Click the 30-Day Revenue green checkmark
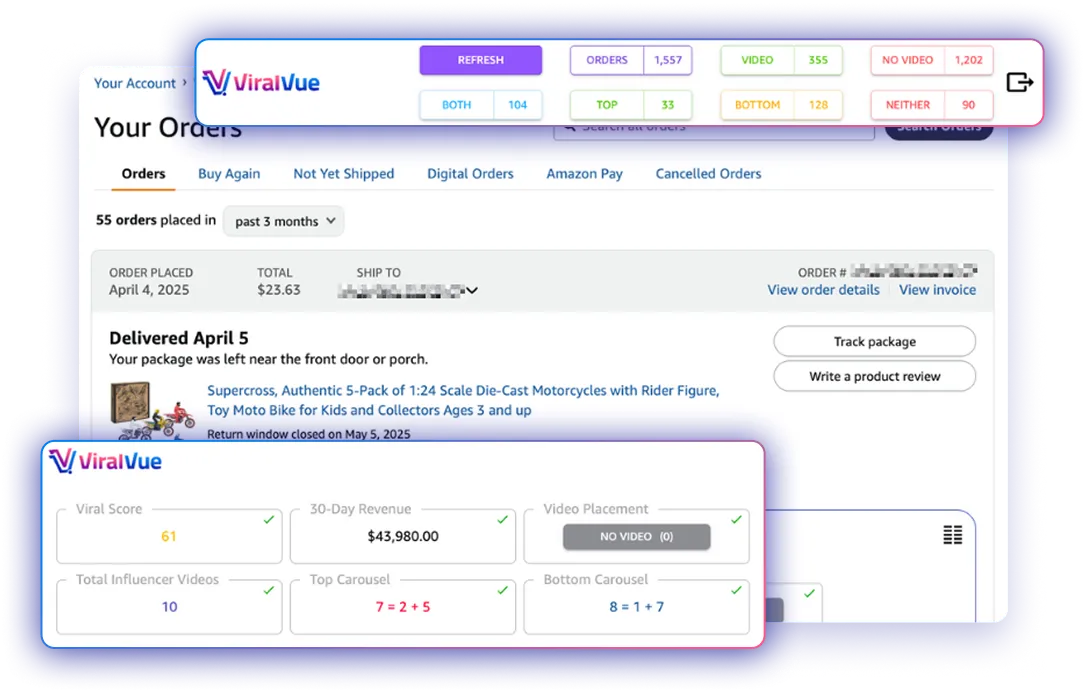This screenshot has height=693, width=1086. 503,519
